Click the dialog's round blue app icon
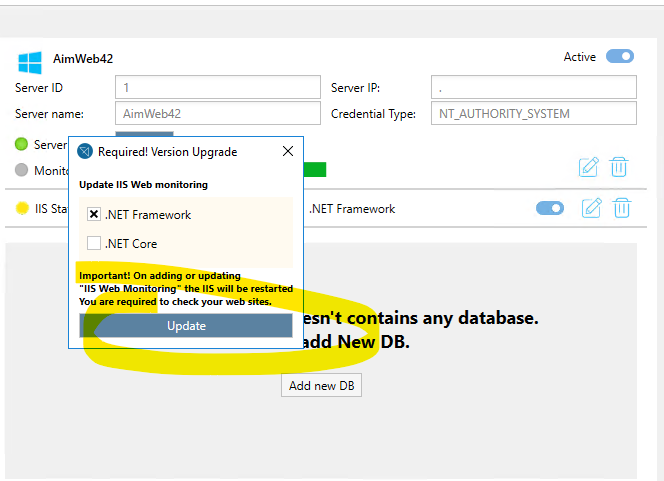The width and height of the screenshot is (664, 481). click(x=85, y=151)
